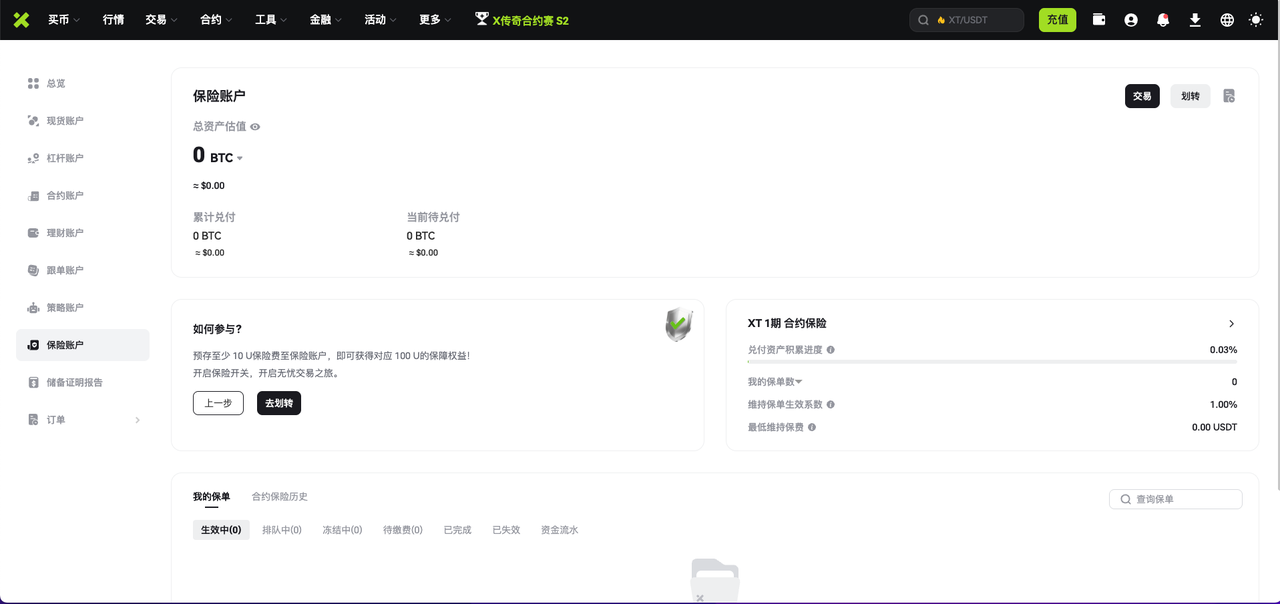Open the 合约 top menu
Viewport: 1280px width, 604px height.
216,20
